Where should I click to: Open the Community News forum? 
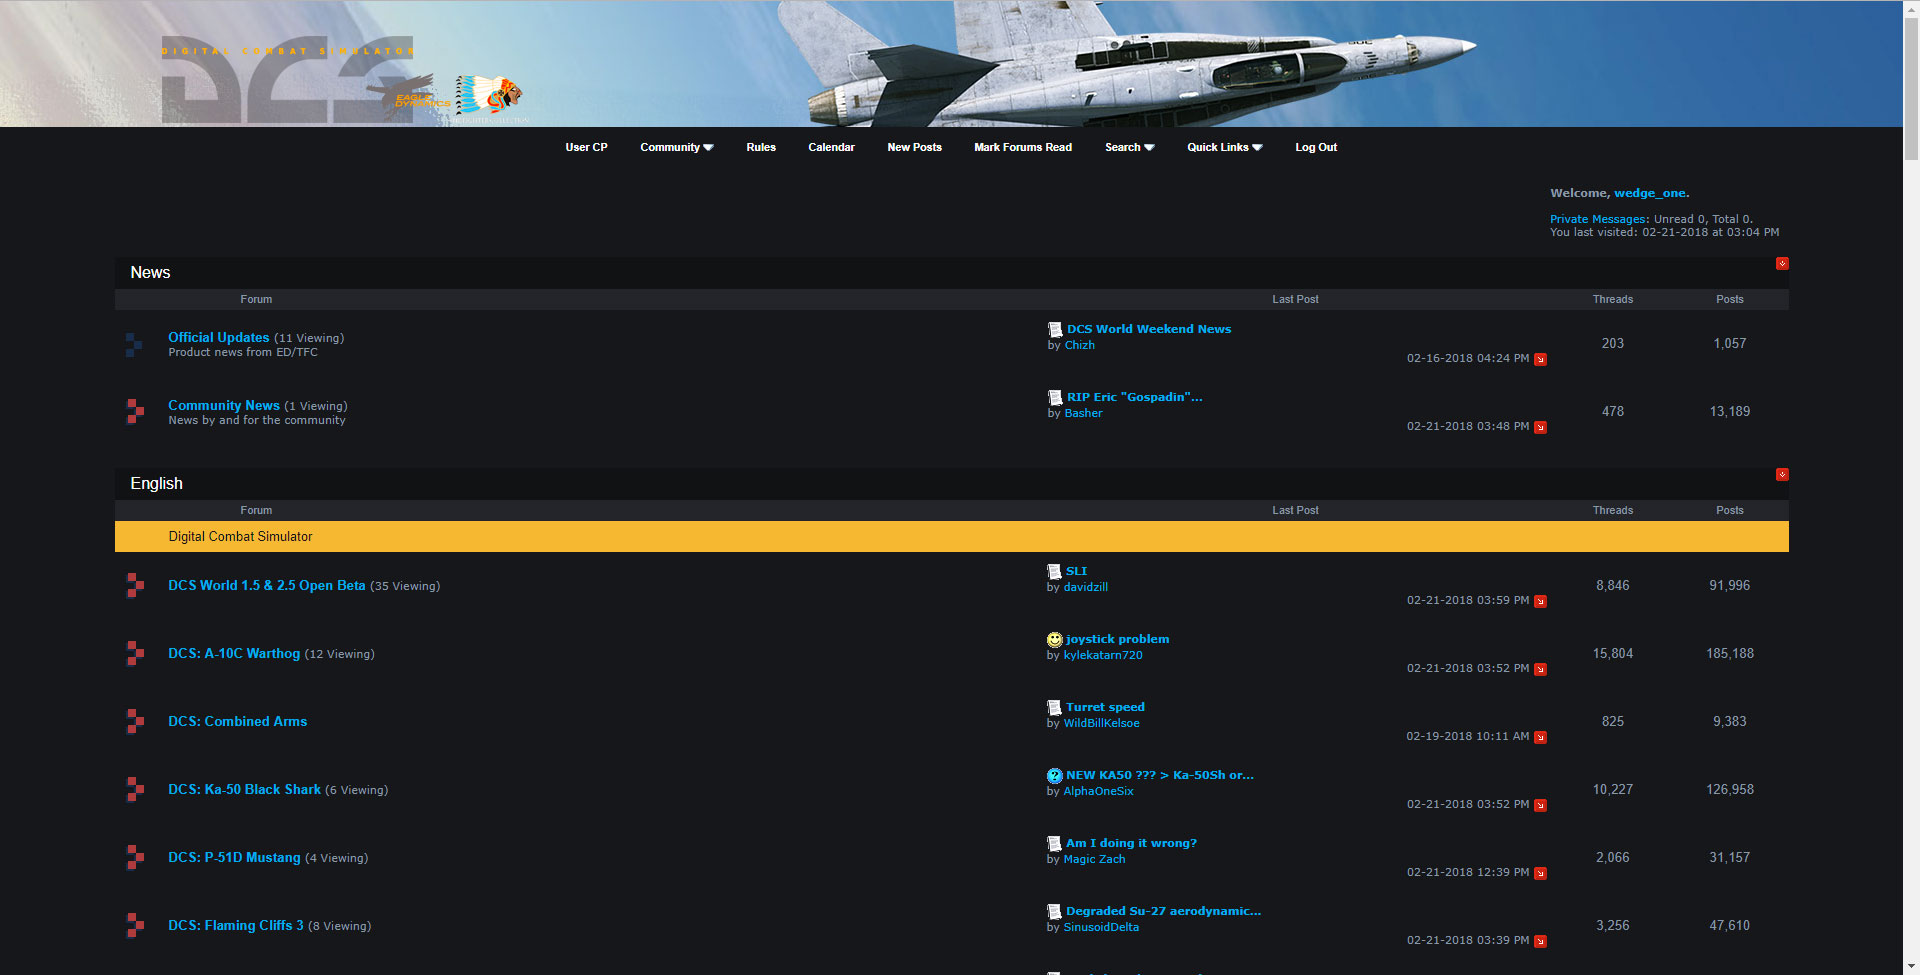(x=224, y=405)
